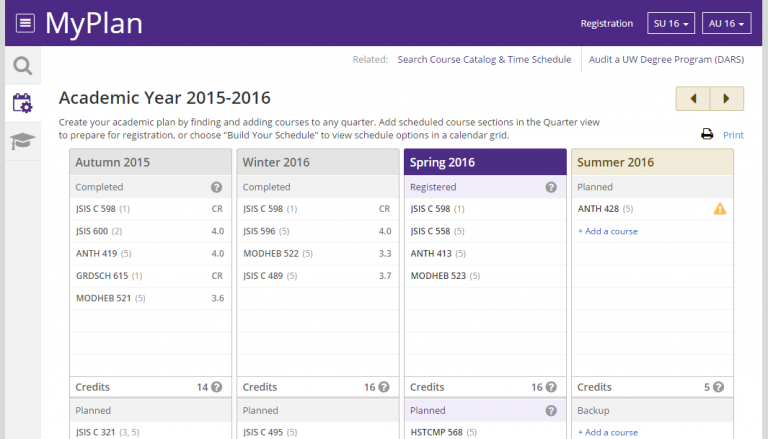Go to previous academic year arrow
The width and height of the screenshot is (768, 439).
pos(693,98)
